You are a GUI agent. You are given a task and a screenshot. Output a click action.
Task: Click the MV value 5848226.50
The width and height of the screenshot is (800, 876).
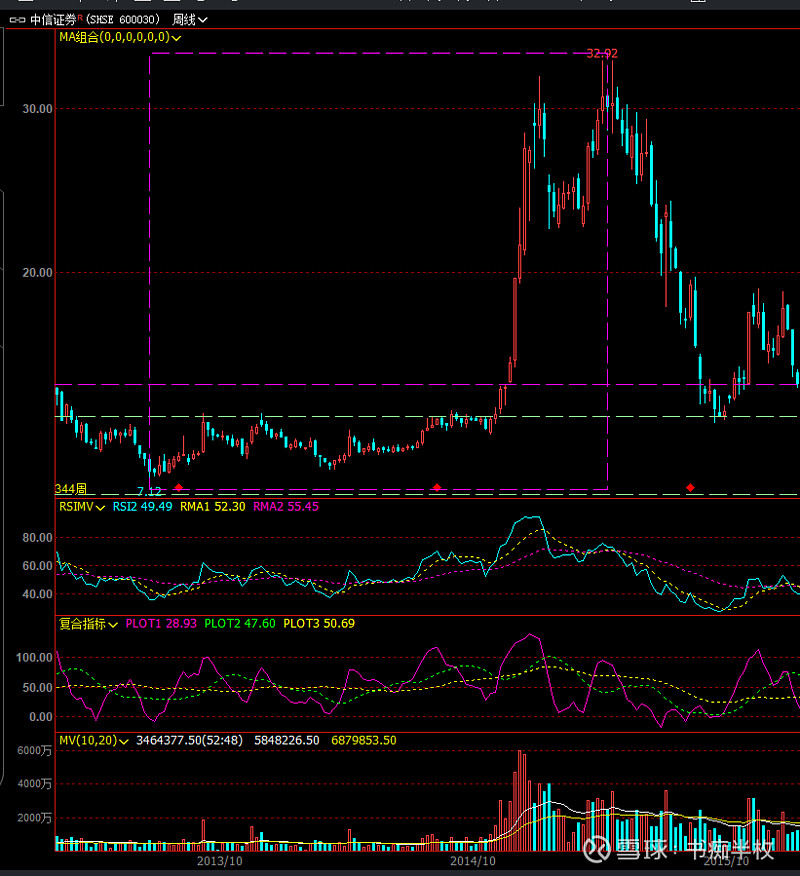pos(287,740)
